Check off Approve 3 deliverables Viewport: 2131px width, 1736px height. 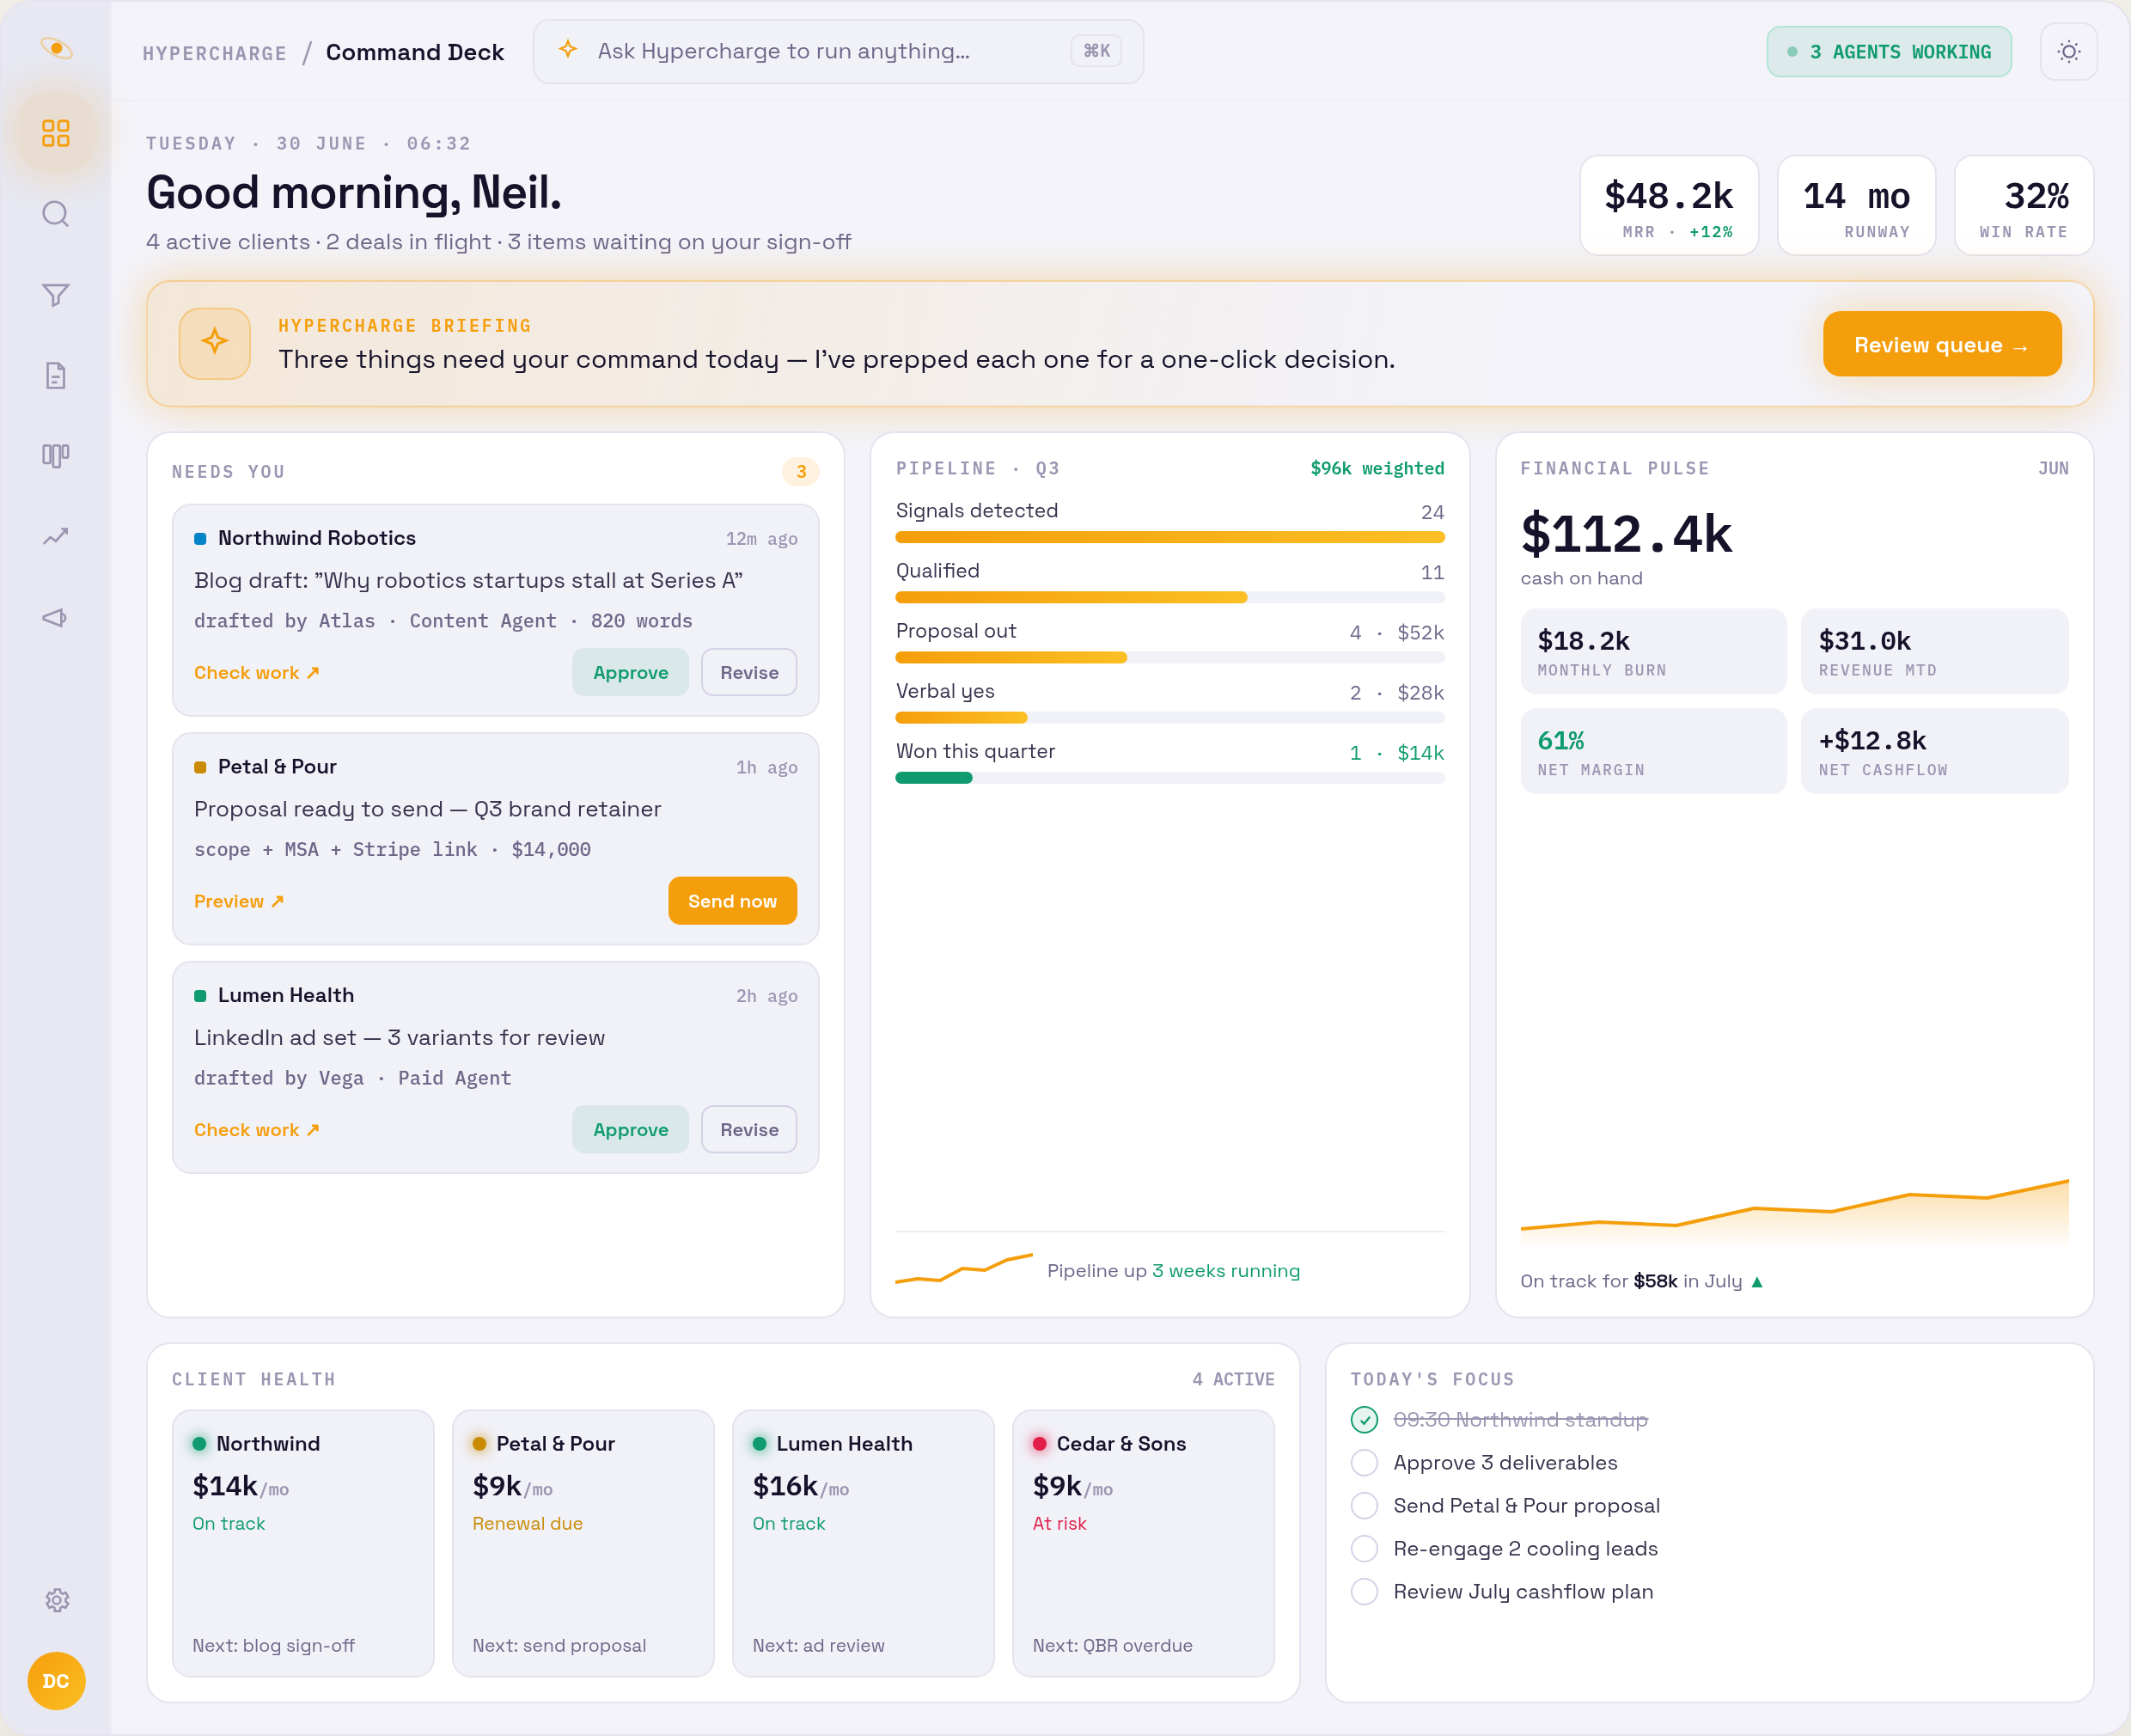coord(1364,1463)
